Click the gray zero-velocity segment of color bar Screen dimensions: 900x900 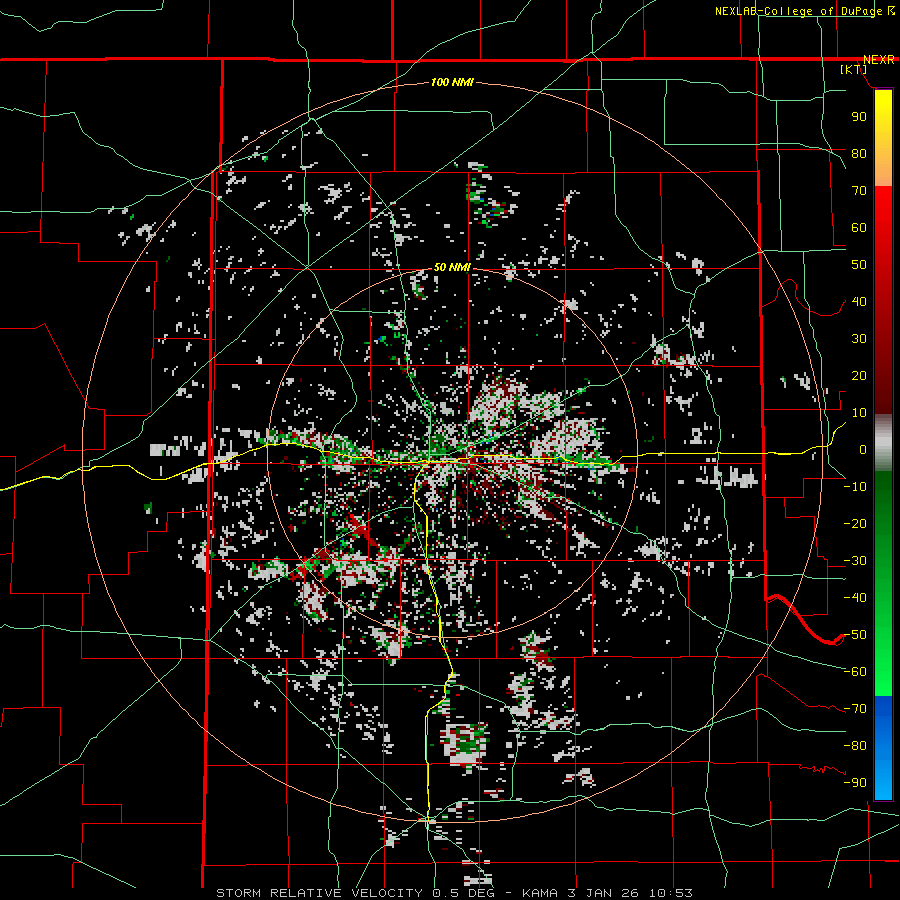tap(883, 443)
